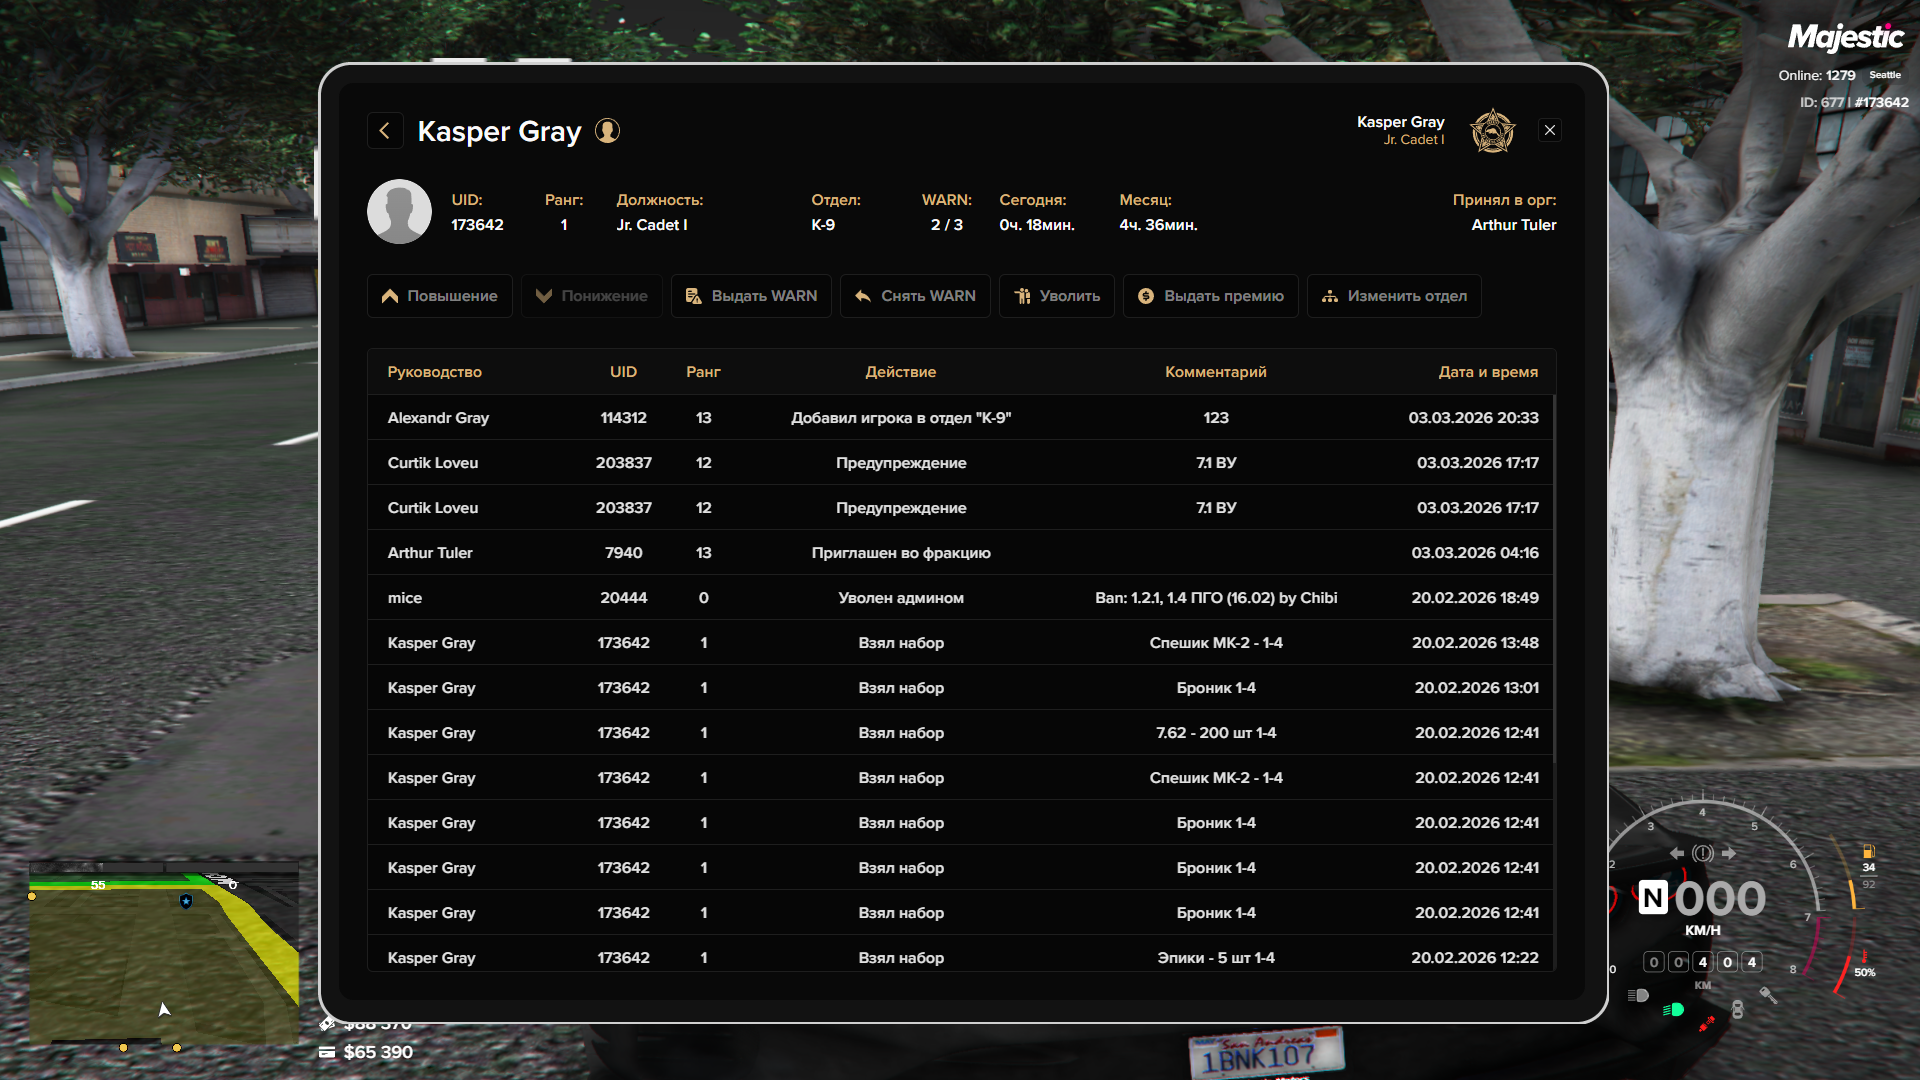Click the Уволить fire-employee icon
Screen dimensions: 1920x1080
point(1022,296)
